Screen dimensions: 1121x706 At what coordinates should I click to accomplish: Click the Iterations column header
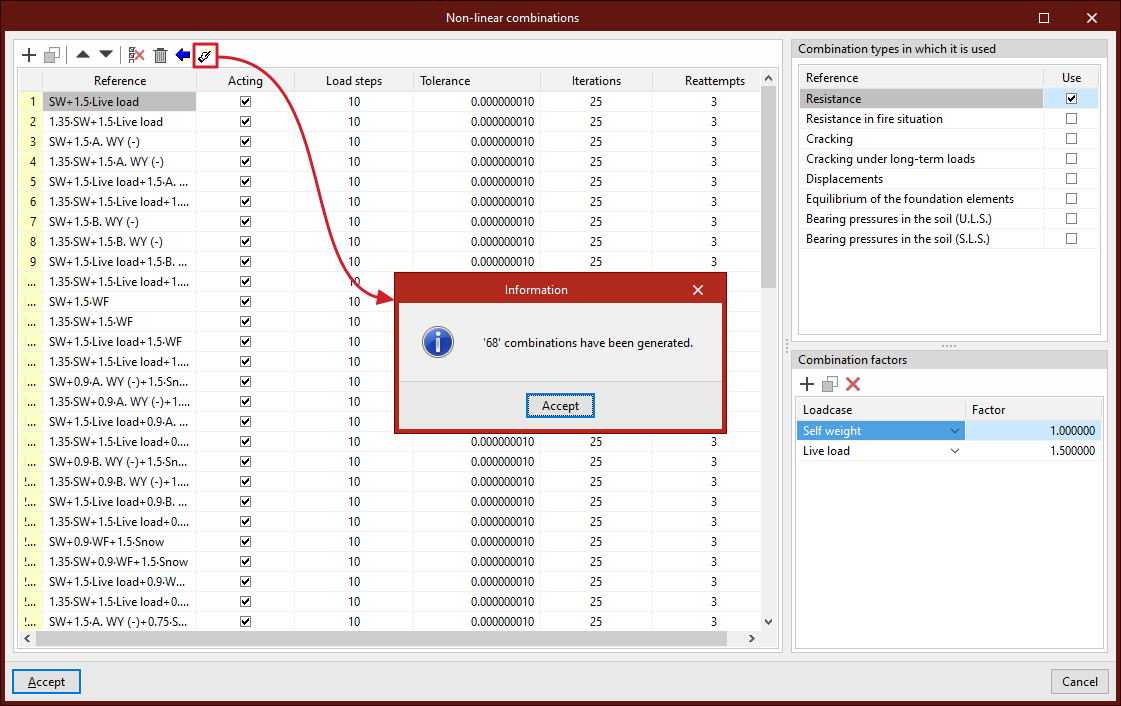(596, 81)
